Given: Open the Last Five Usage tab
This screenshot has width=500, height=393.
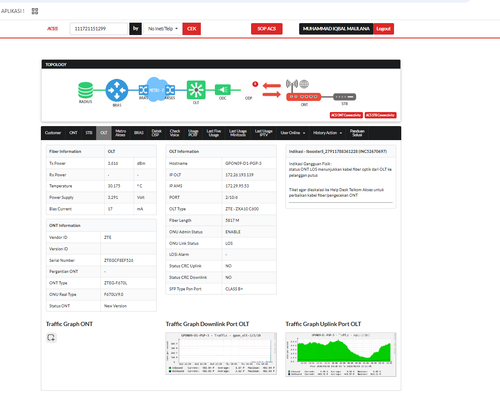Looking at the screenshot, I should [x=214, y=133].
